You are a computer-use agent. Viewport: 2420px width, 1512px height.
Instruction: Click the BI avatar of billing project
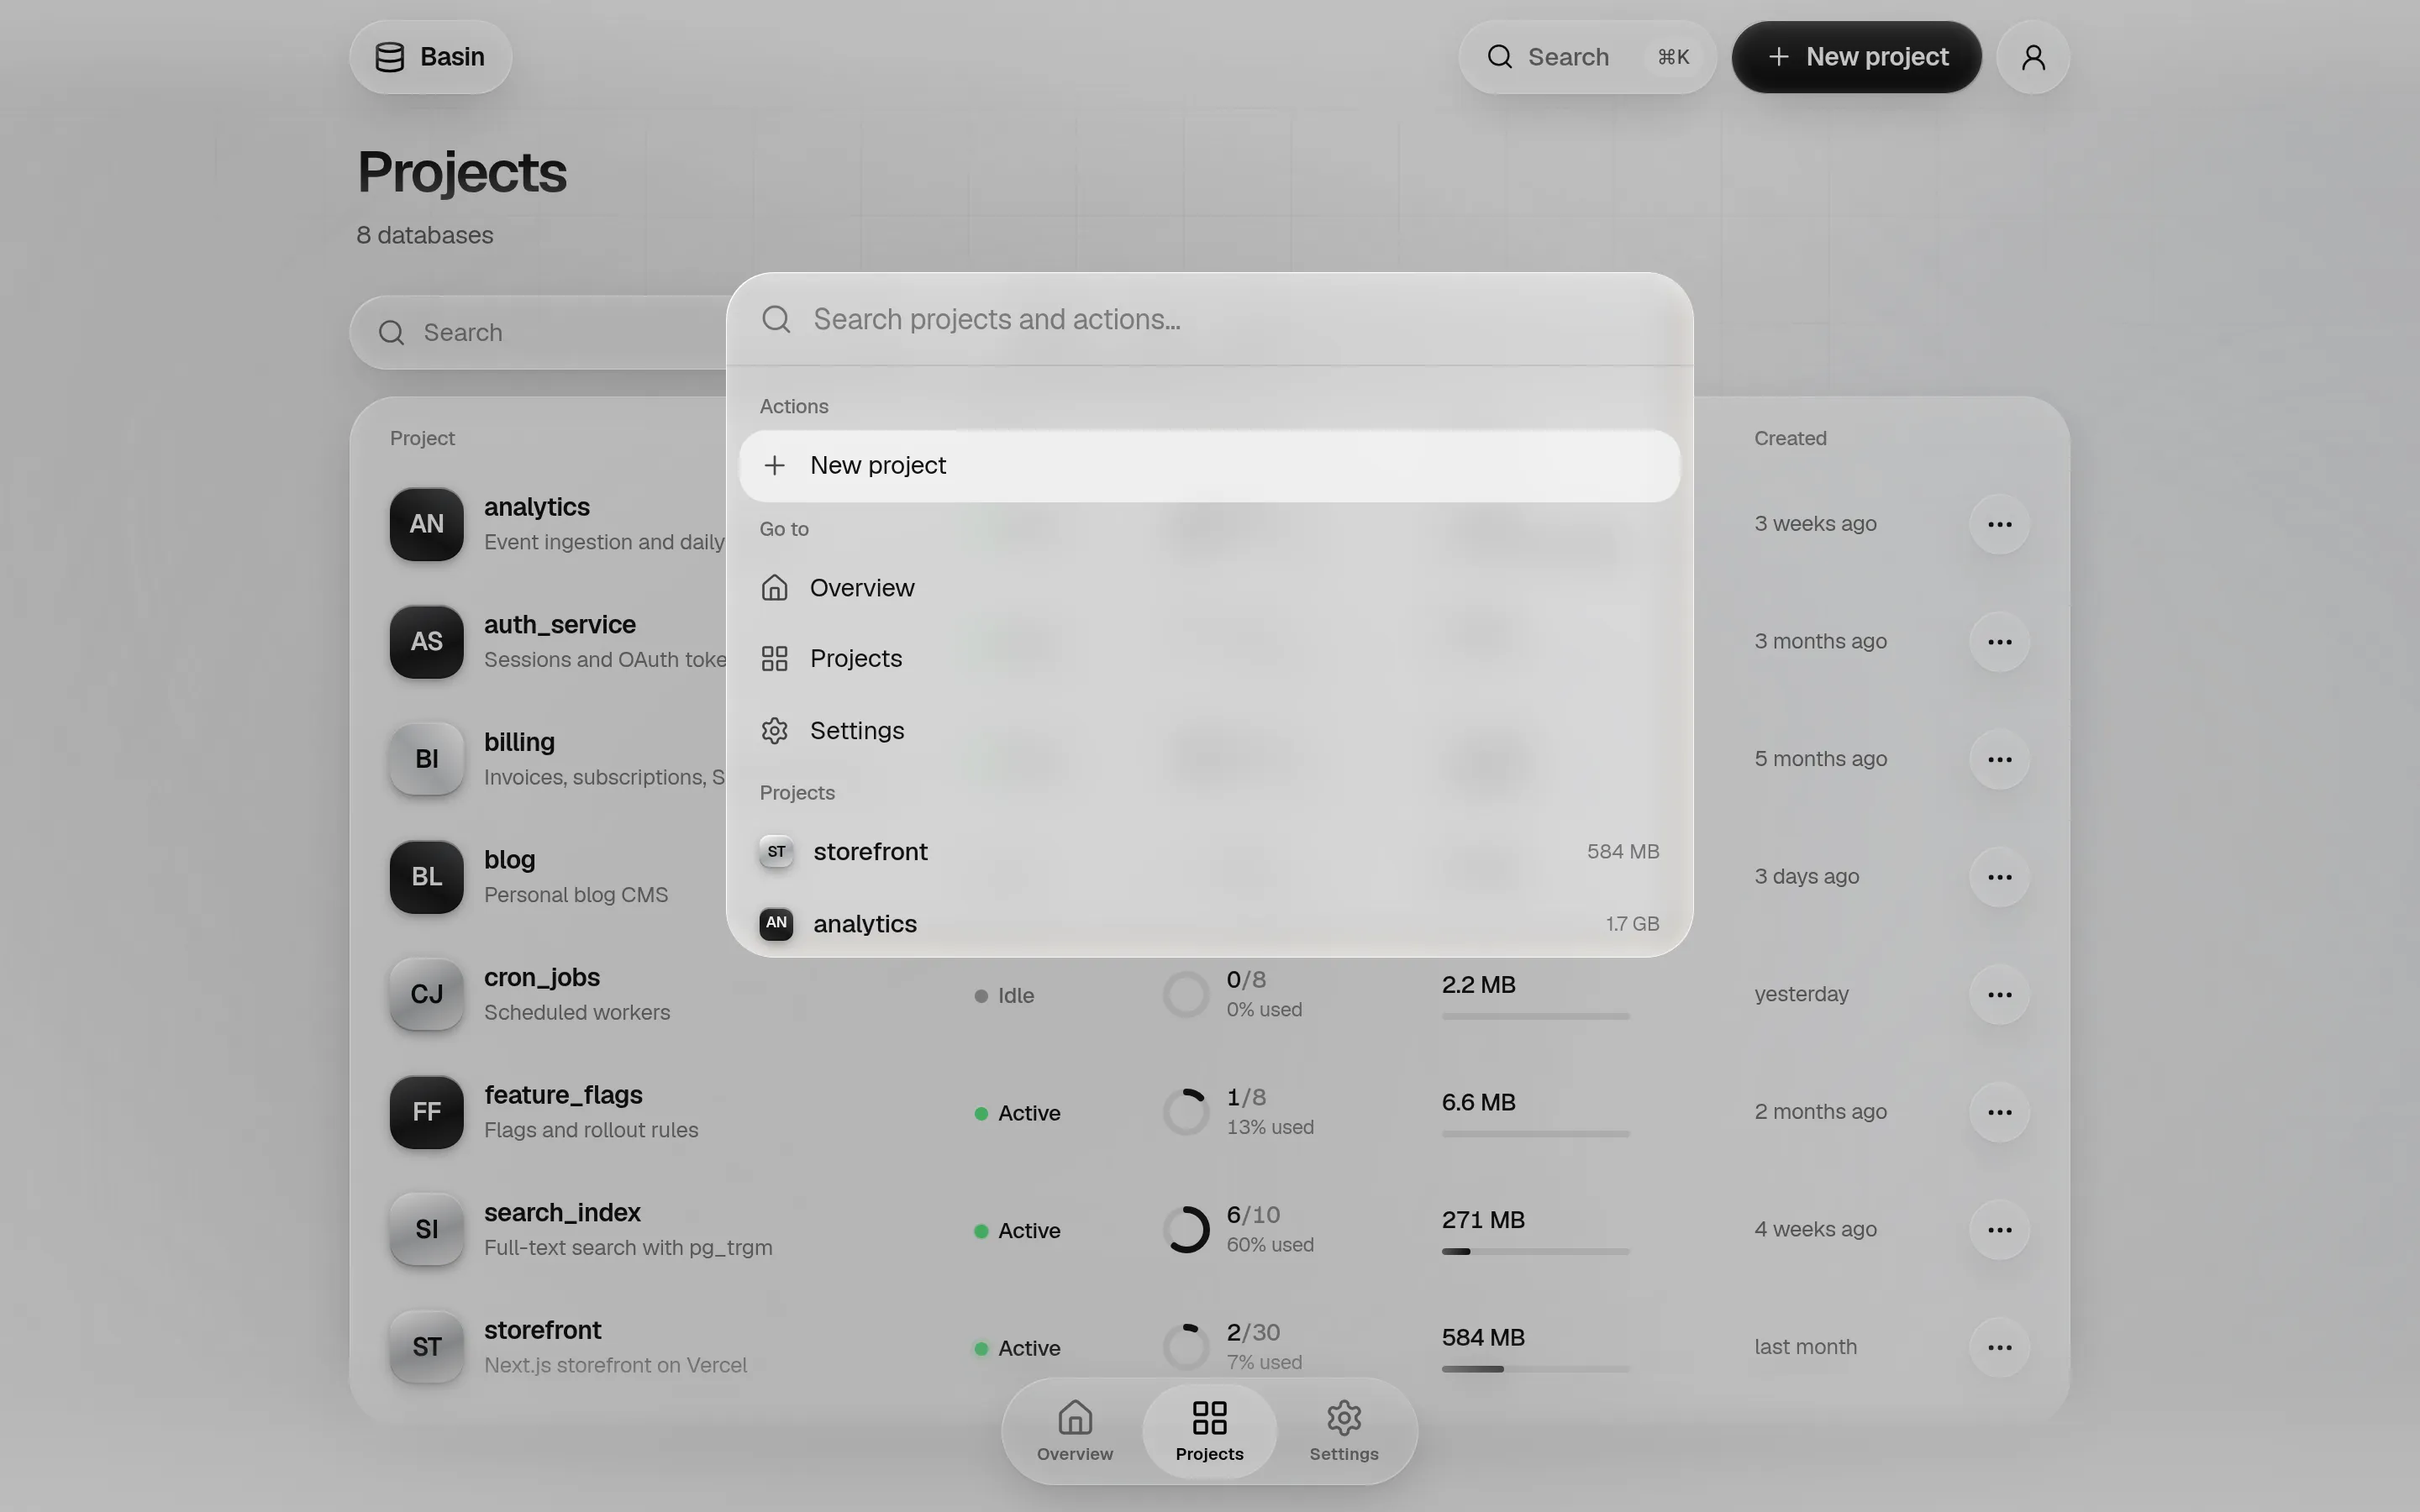click(x=427, y=759)
